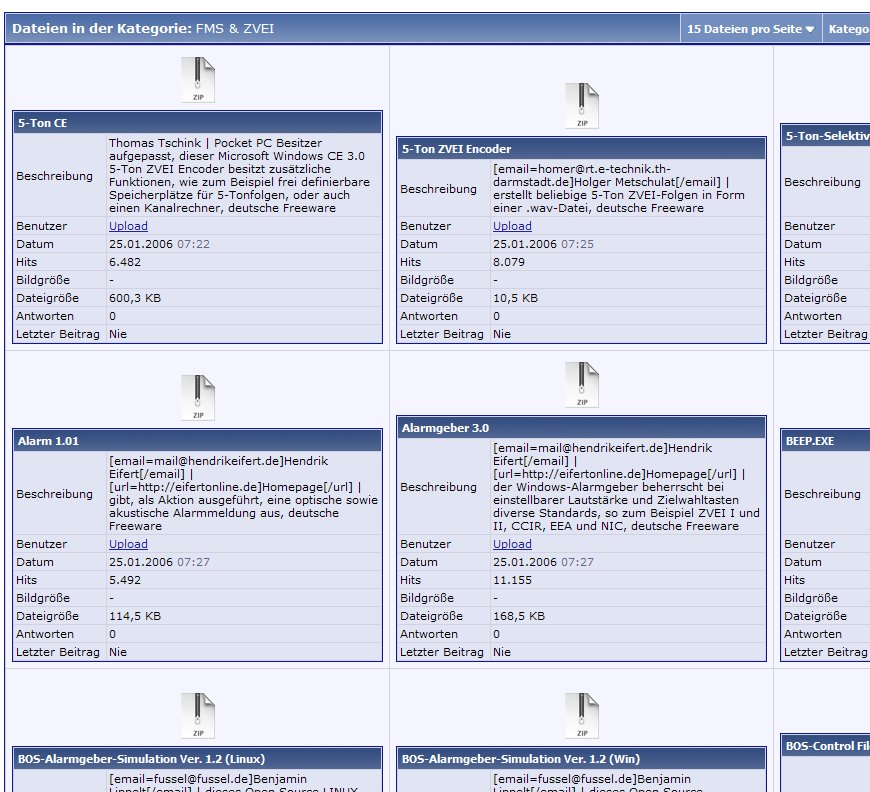This screenshot has height=792, width=870.
Task: Expand the '15 Dateien pro Seite' dropdown
Action: (x=750, y=29)
